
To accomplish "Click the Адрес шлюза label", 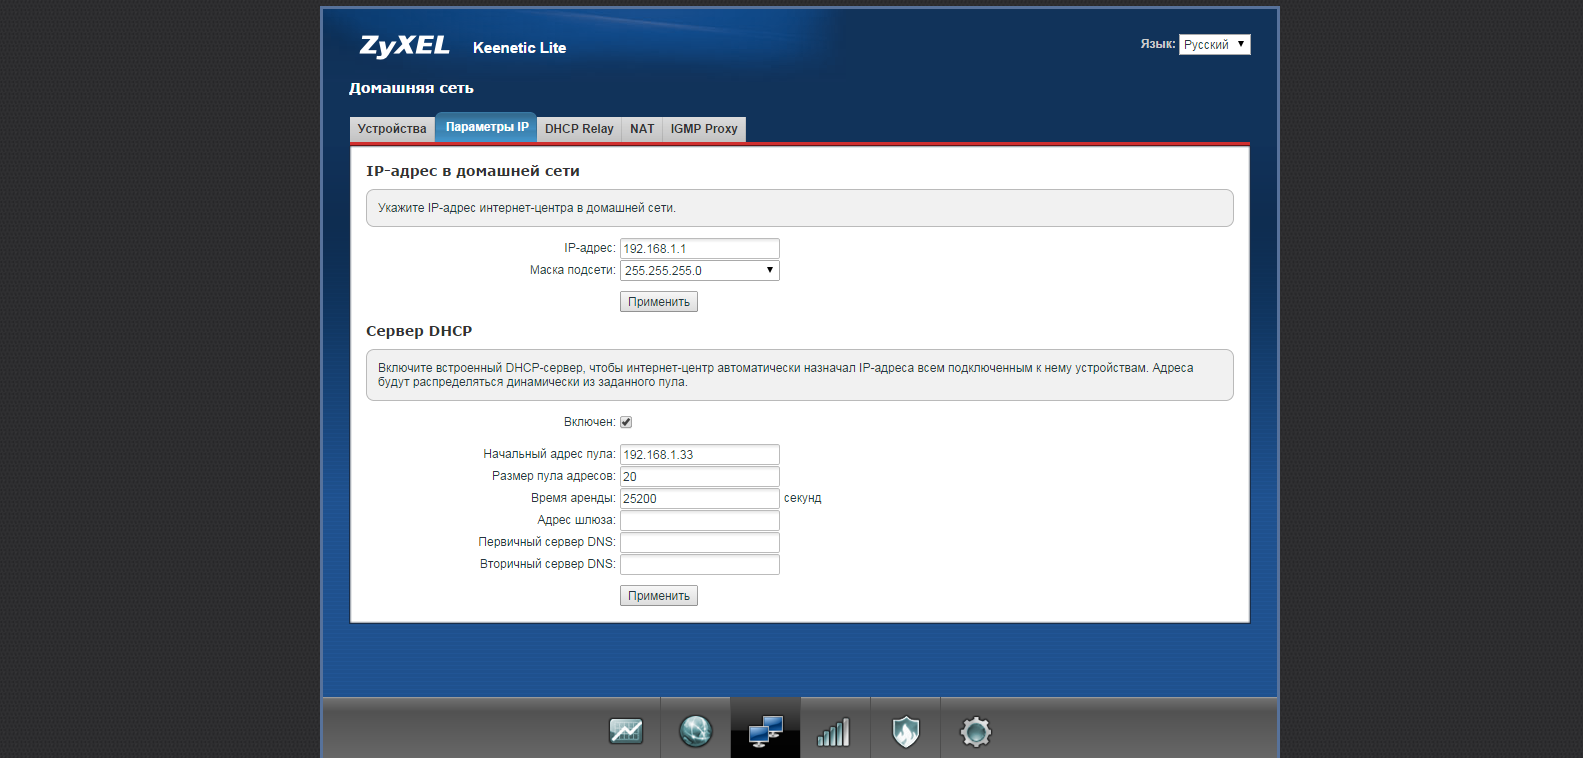I will (576, 520).
